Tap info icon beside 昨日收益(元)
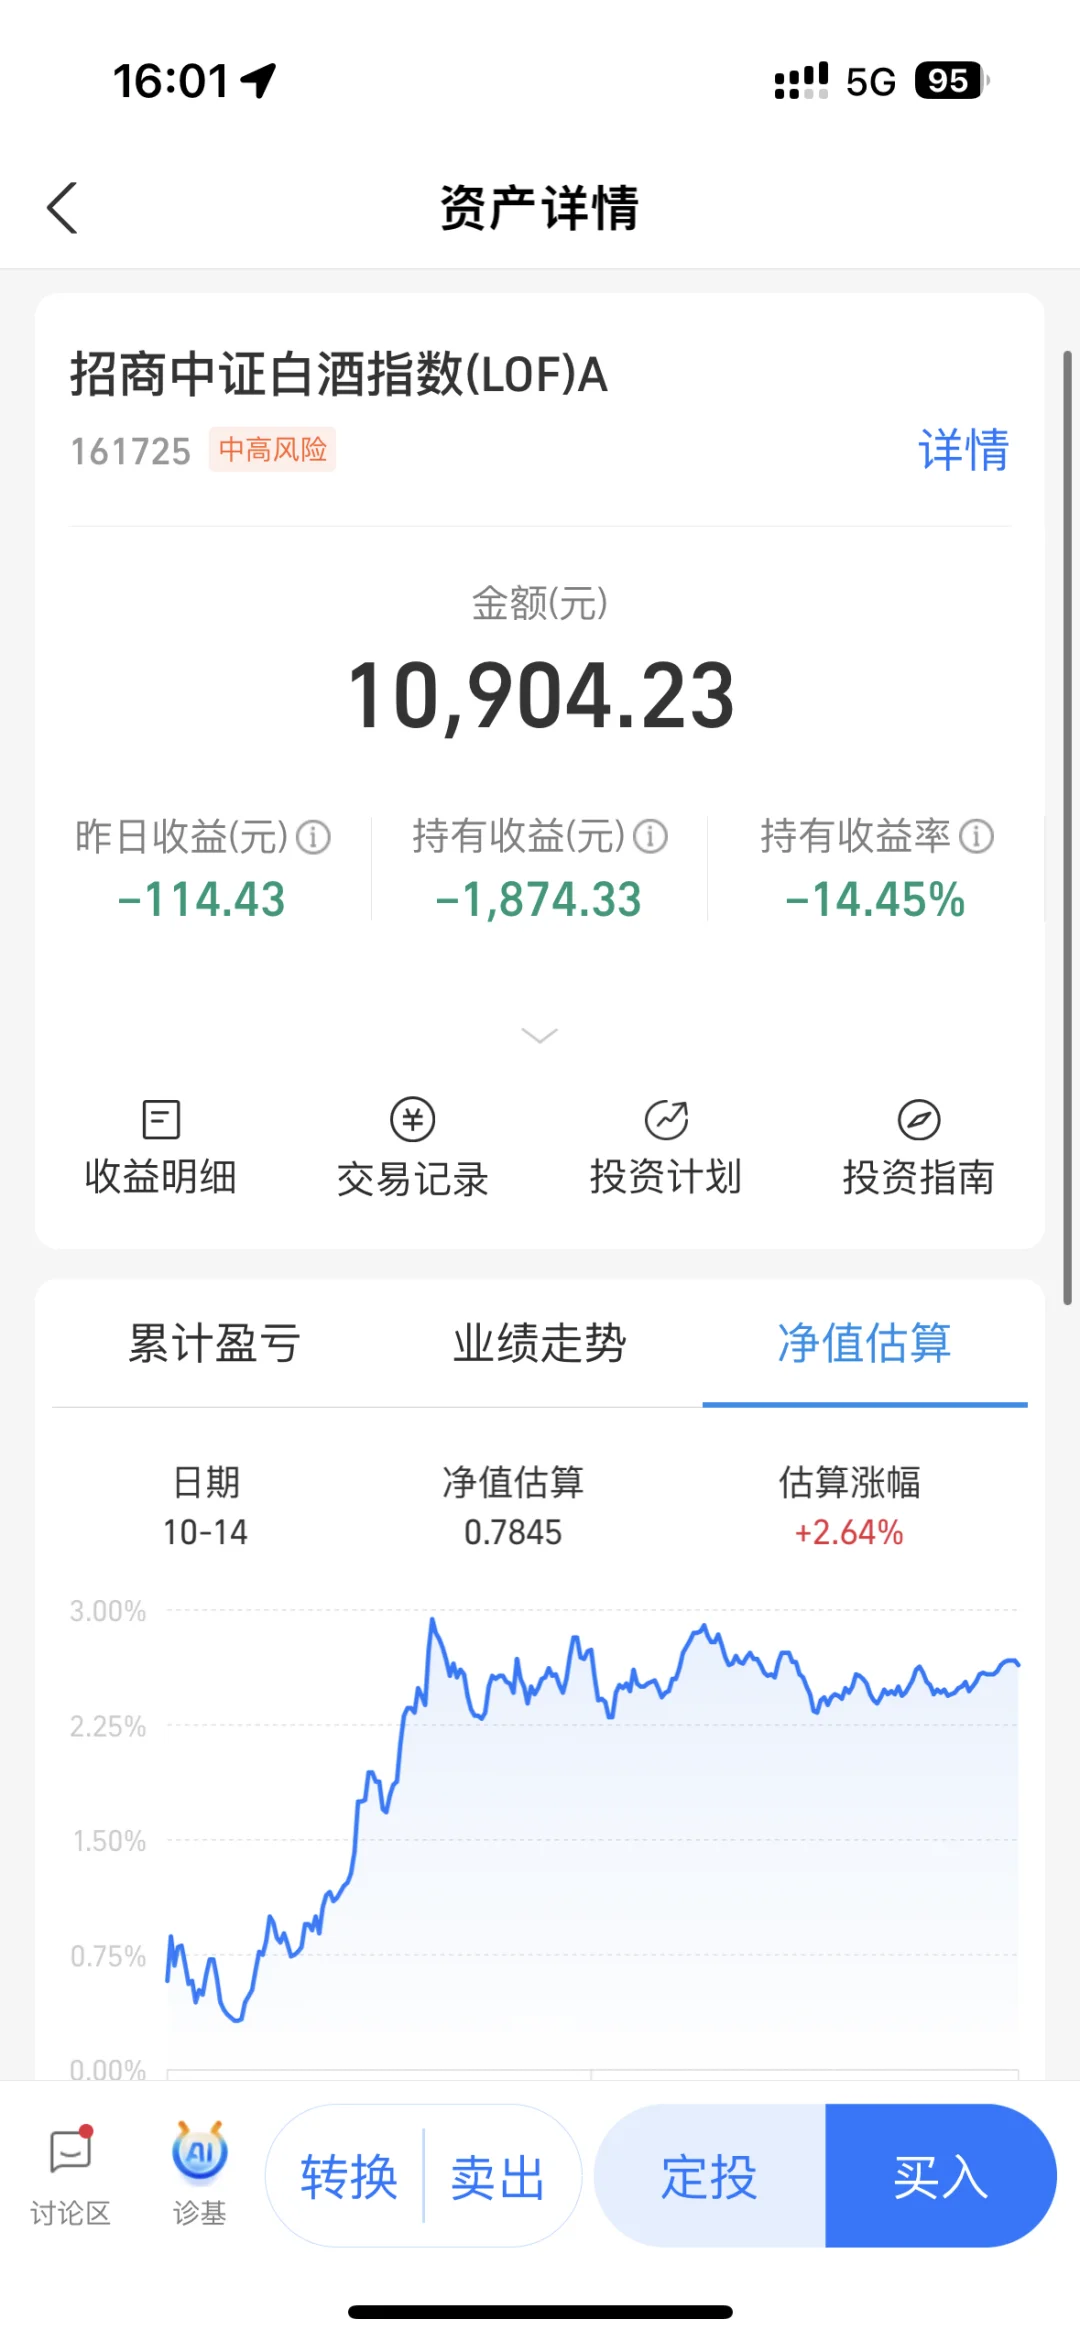This screenshot has height=2341, width=1080. pyautogui.click(x=313, y=837)
